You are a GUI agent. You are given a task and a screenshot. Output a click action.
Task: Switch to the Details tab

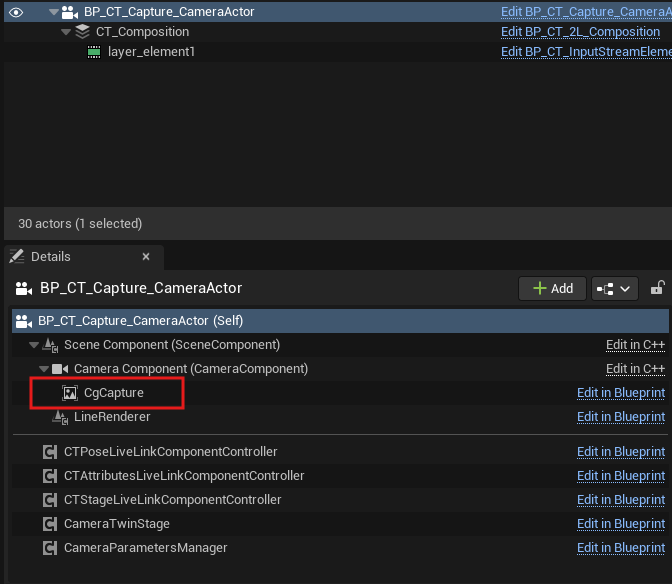tap(50, 257)
